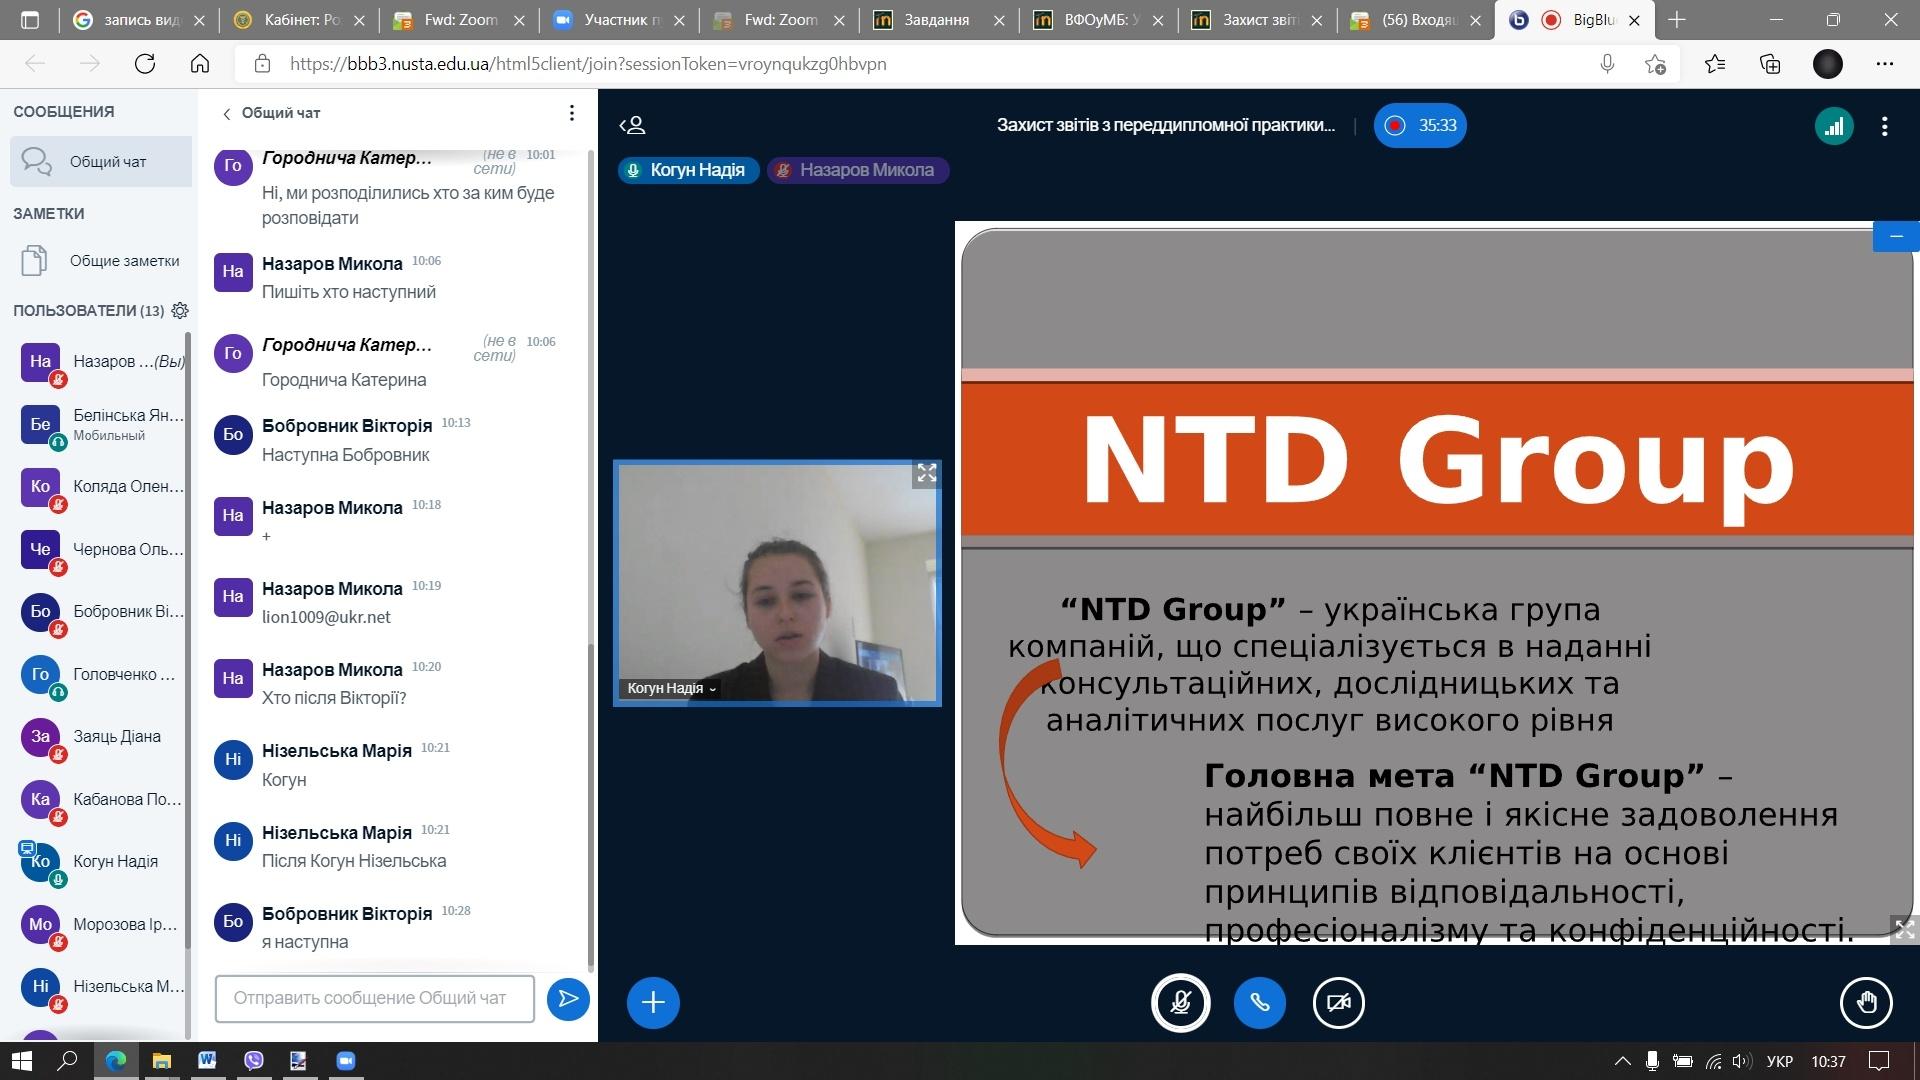Open the Edge profile avatar
Image resolution: width=1920 pixels, height=1080 pixels.
point(1828,64)
